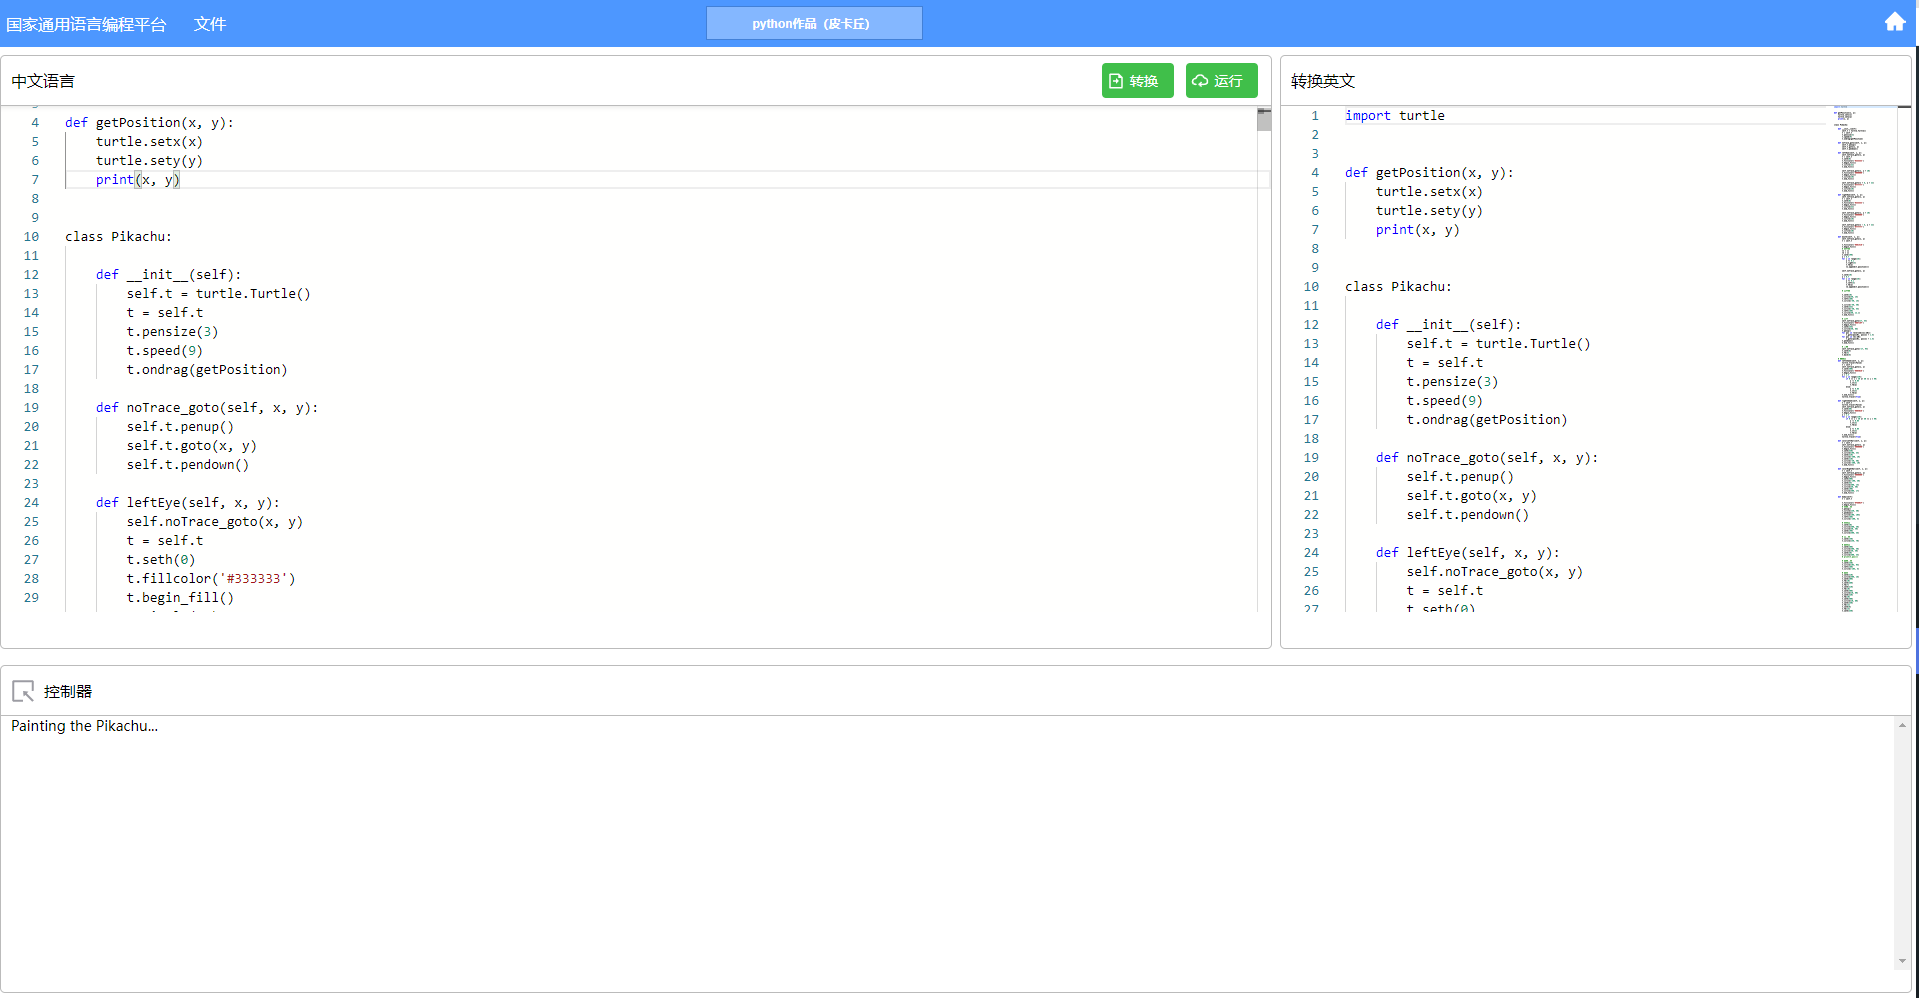Click def leftEye line in left editor
Screen dimensions: 1919x998
click(x=188, y=503)
